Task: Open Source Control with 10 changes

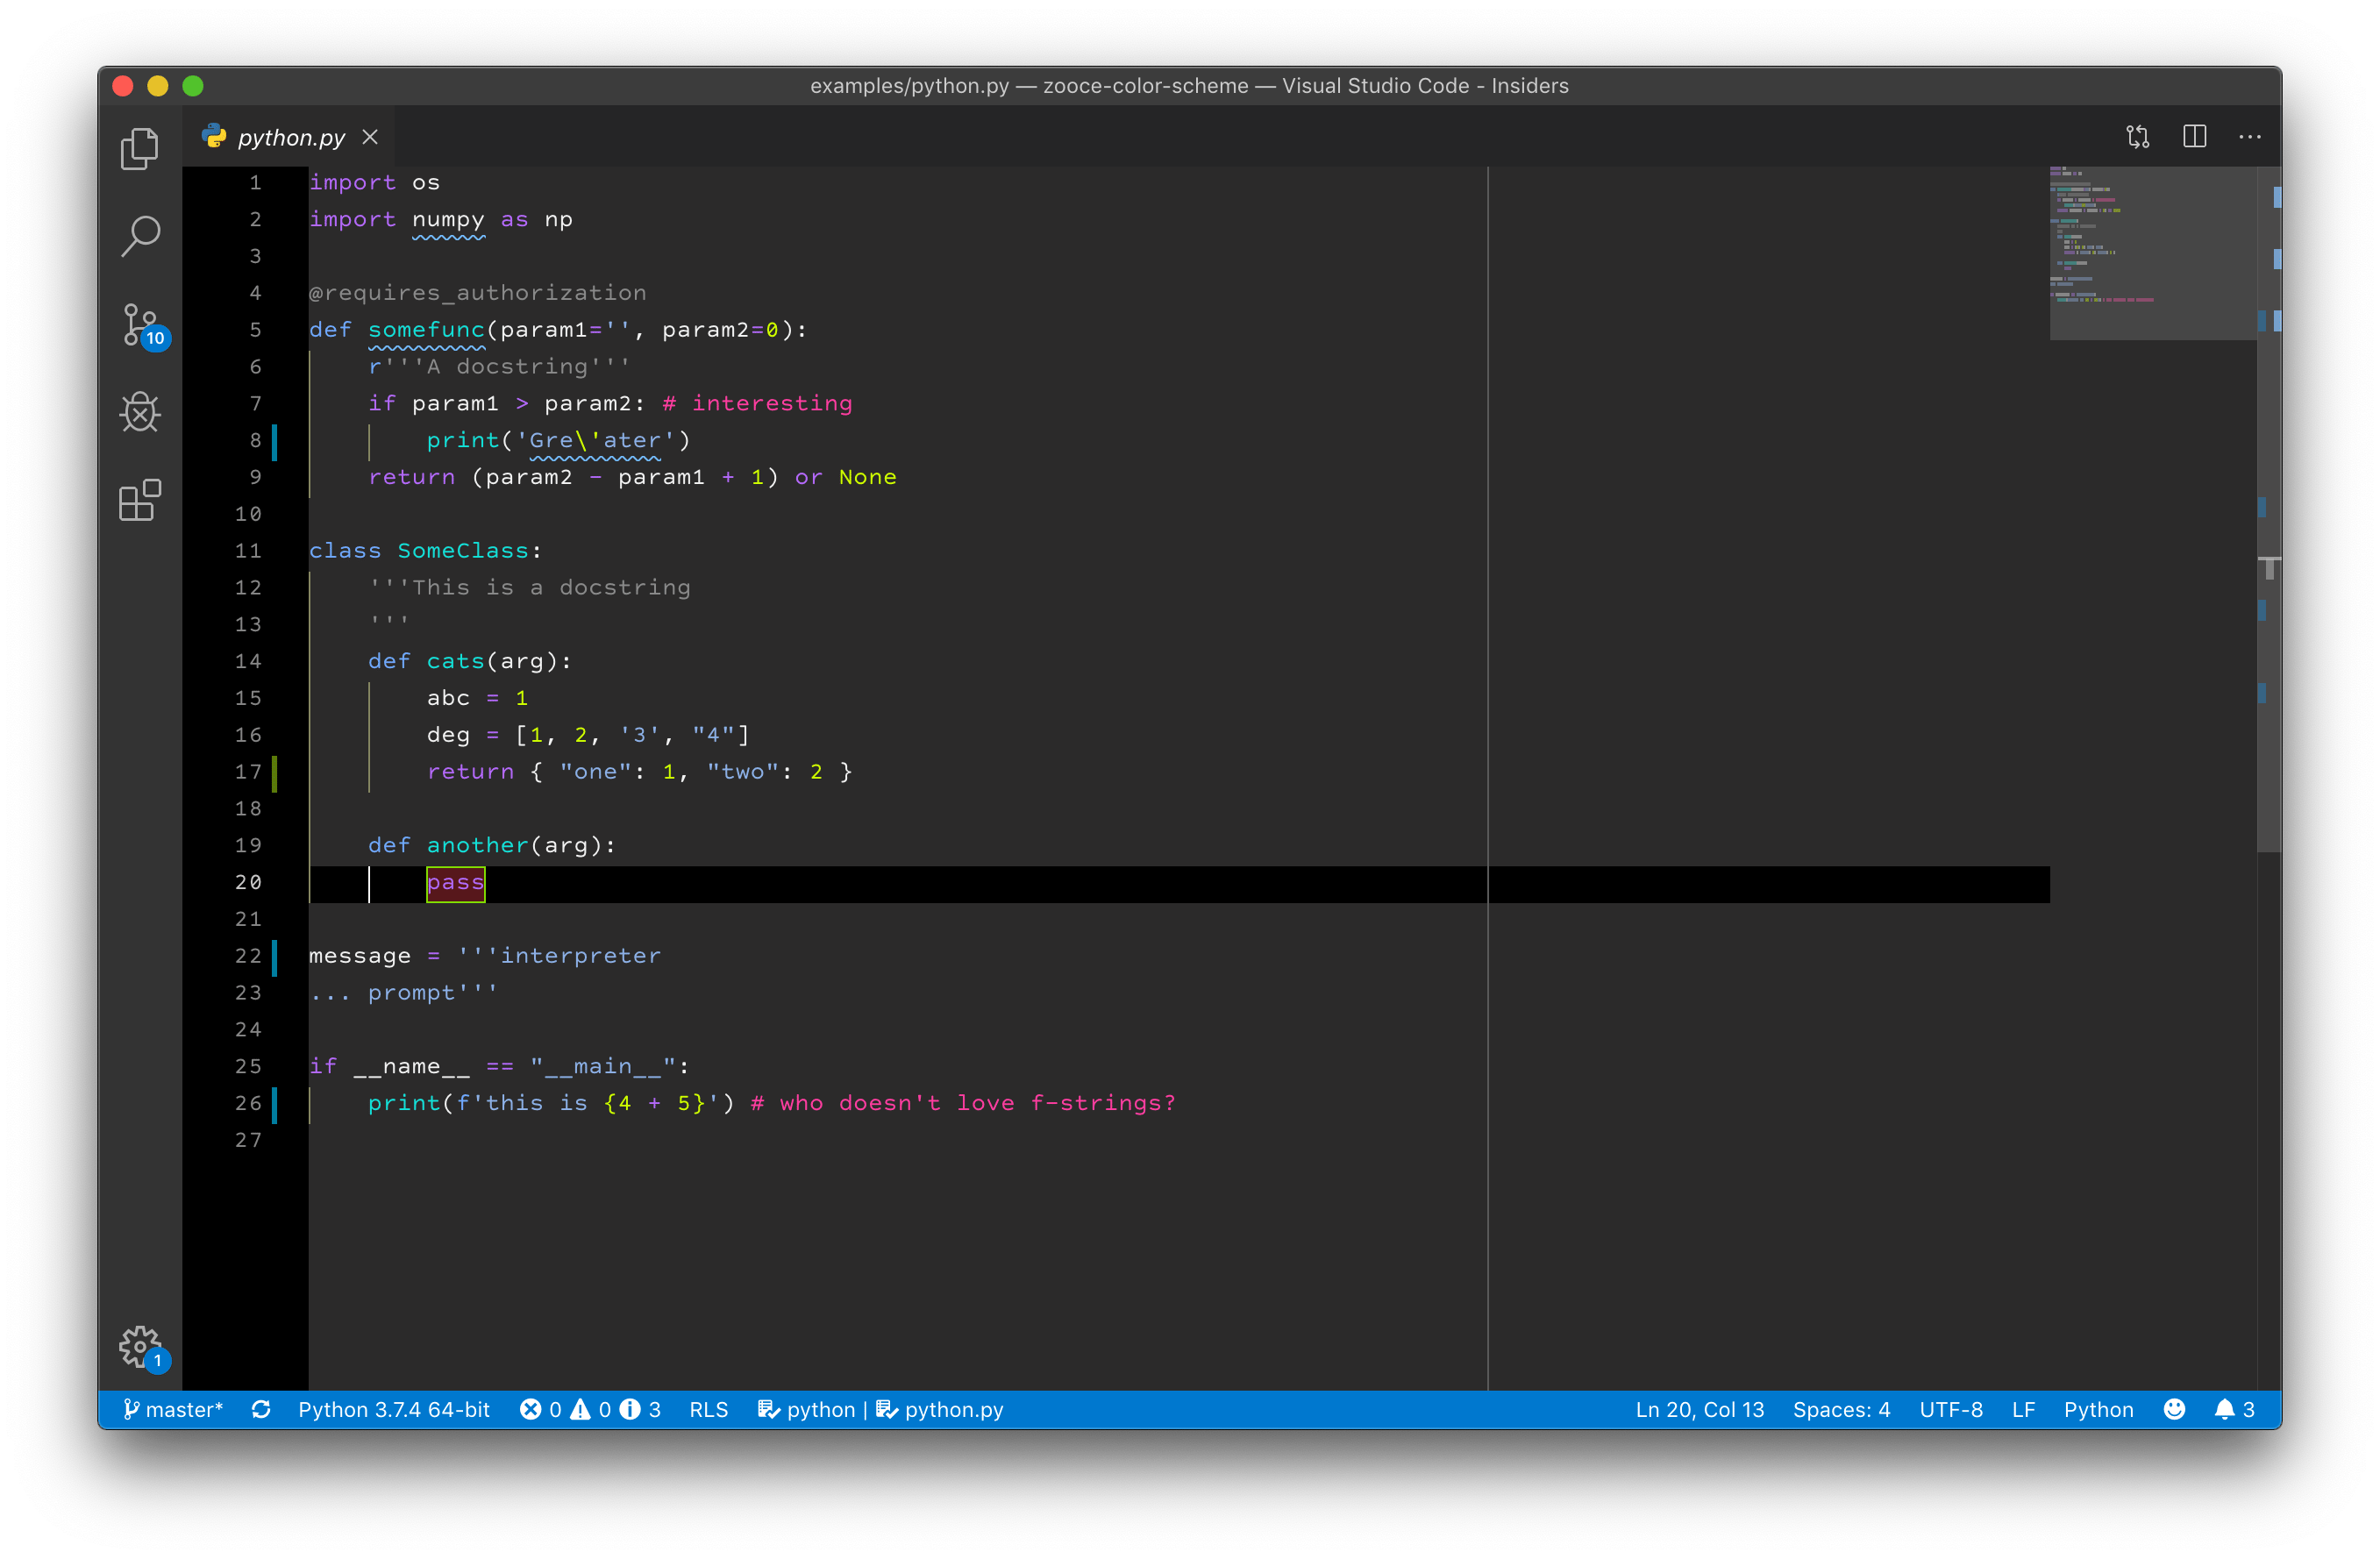Action: click(x=141, y=325)
